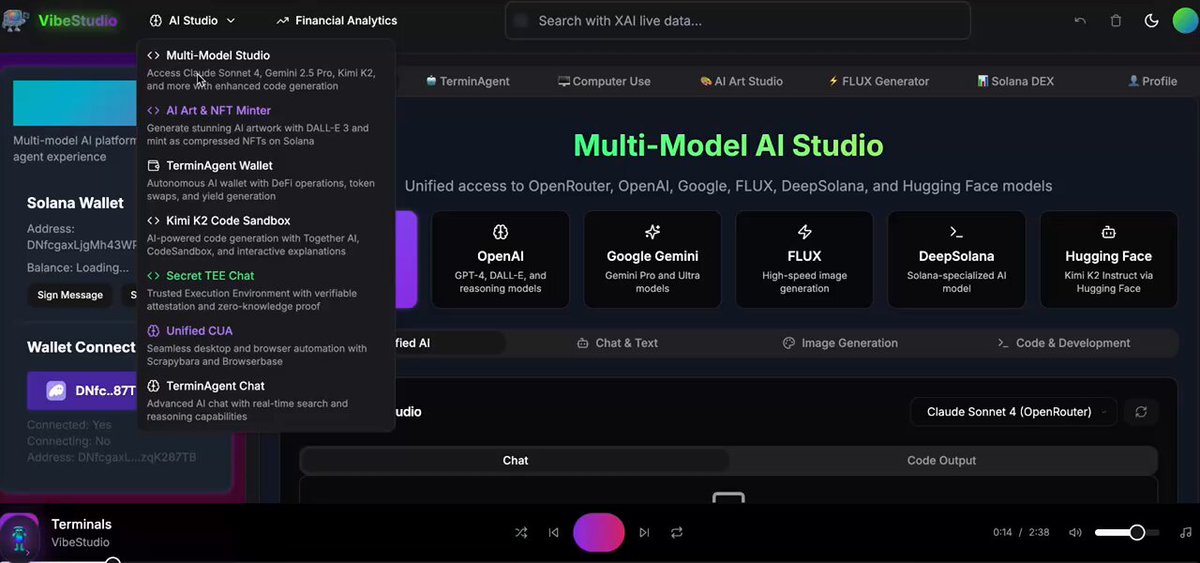Select the Google Gemini provider card
This screenshot has height=563, width=1200.
tap(652, 259)
